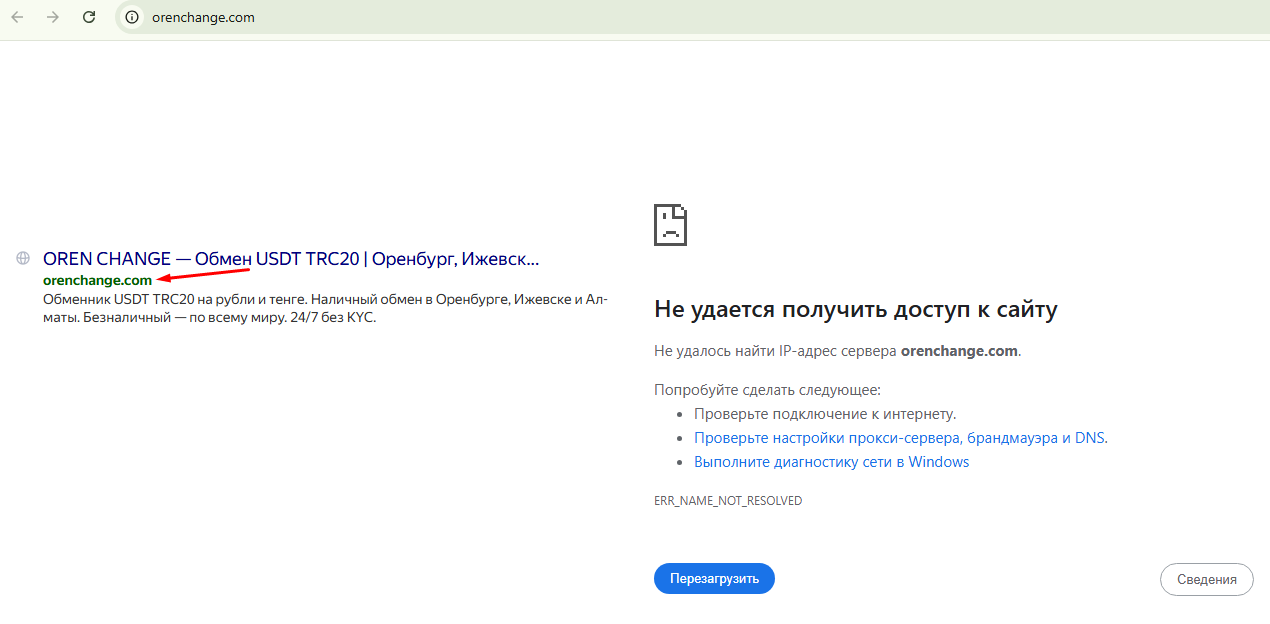Click the browser back arrow
Image resolution: width=1270 pixels, height=624 pixels.
(x=17, y=17)
